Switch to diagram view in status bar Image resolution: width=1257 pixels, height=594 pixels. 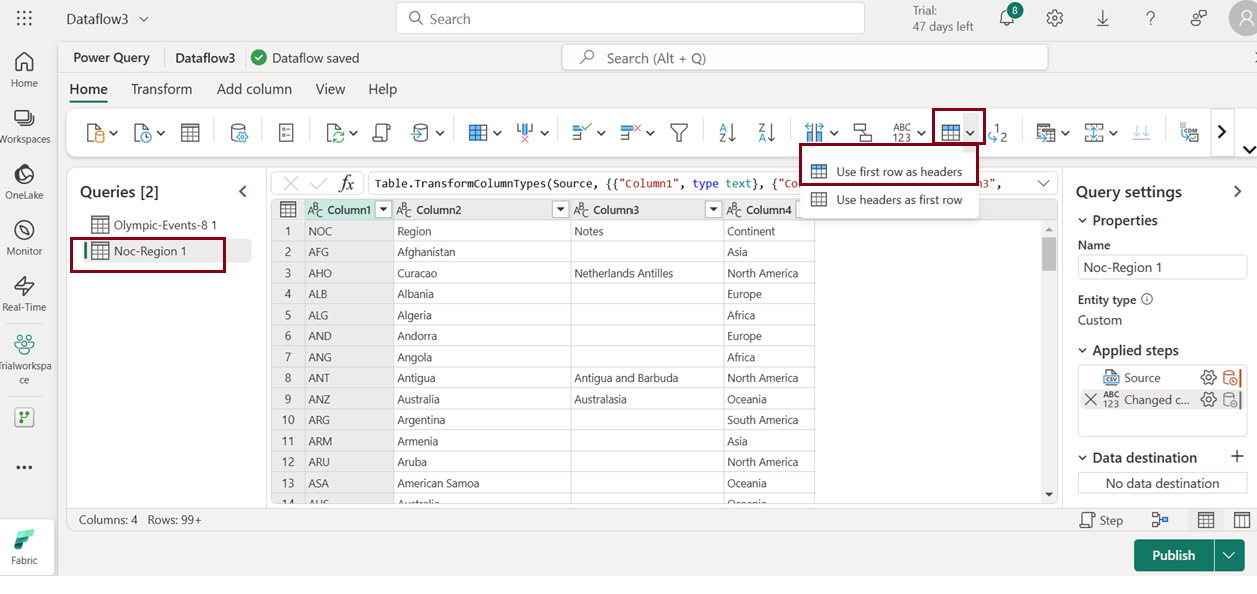point(1160,520)
